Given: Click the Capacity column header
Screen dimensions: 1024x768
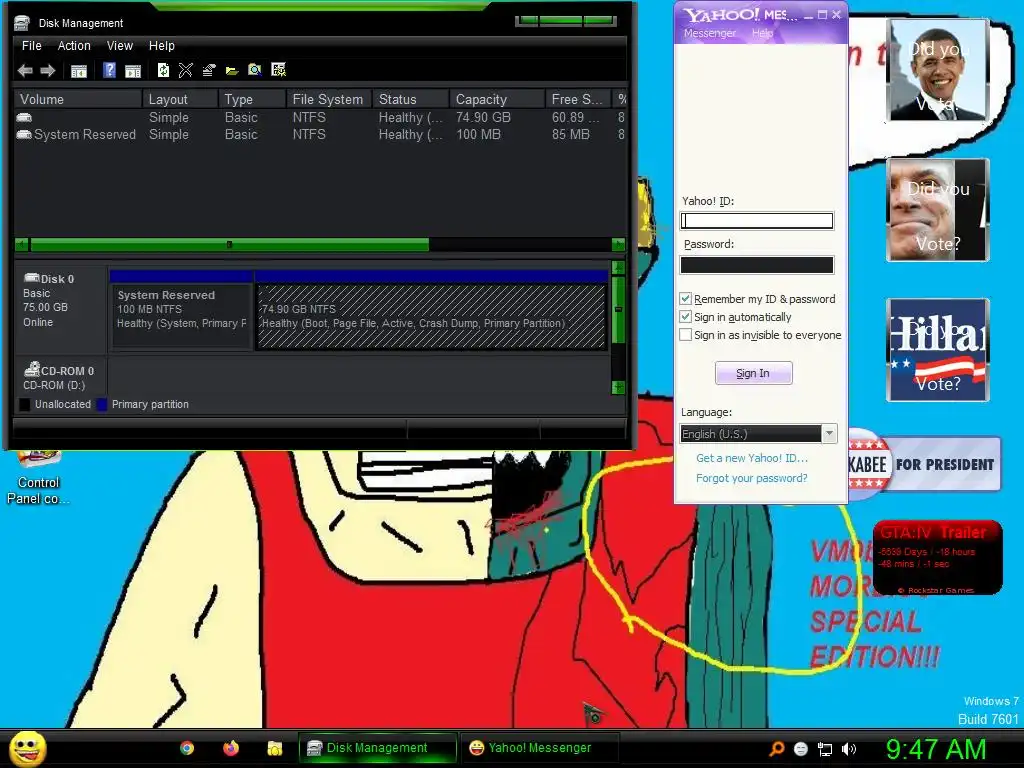Looking at the screenshot, I should [497, 99].
